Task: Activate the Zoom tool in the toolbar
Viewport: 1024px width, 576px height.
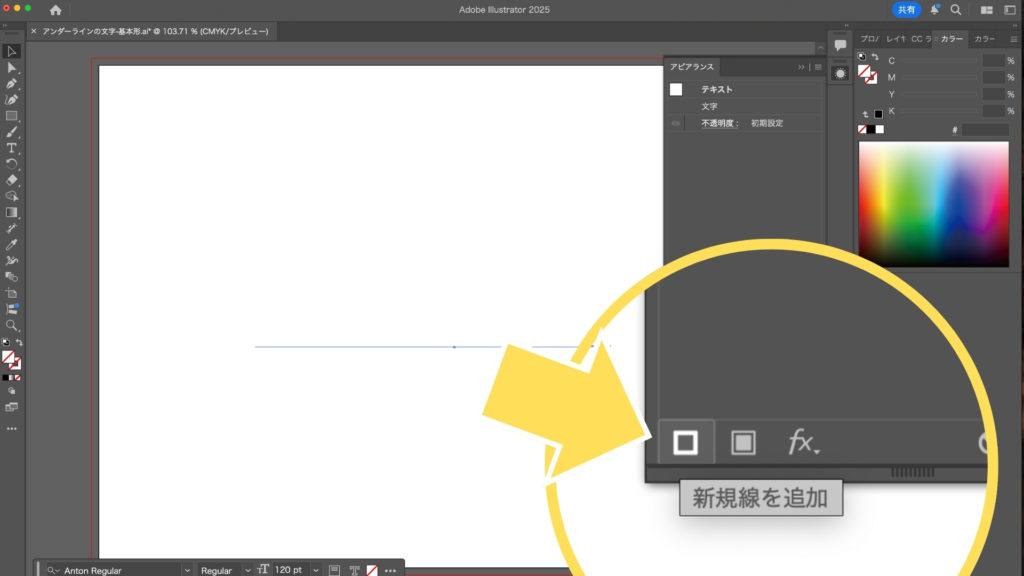Action: click(12, 325)
